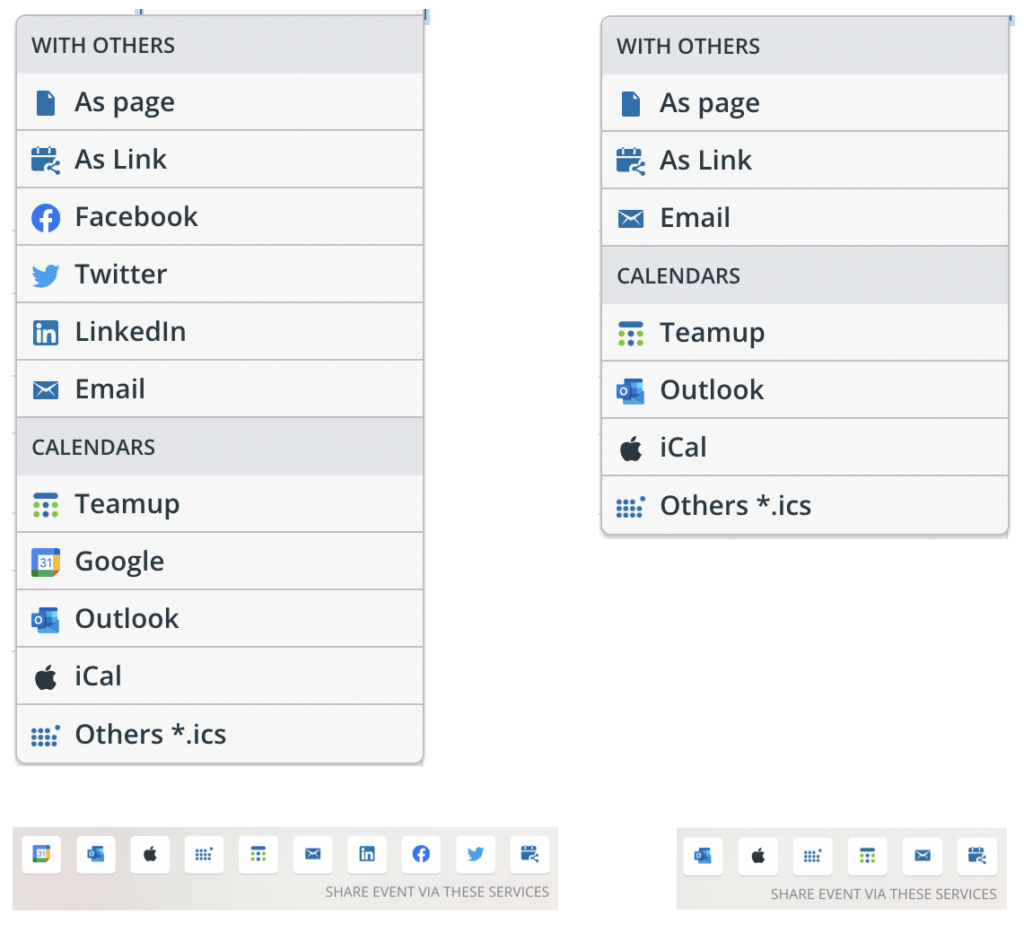Click email envelope icon in left share bar
Image resolution: width=1024 pixels, height=933 pixels.
tap(313, 854)
